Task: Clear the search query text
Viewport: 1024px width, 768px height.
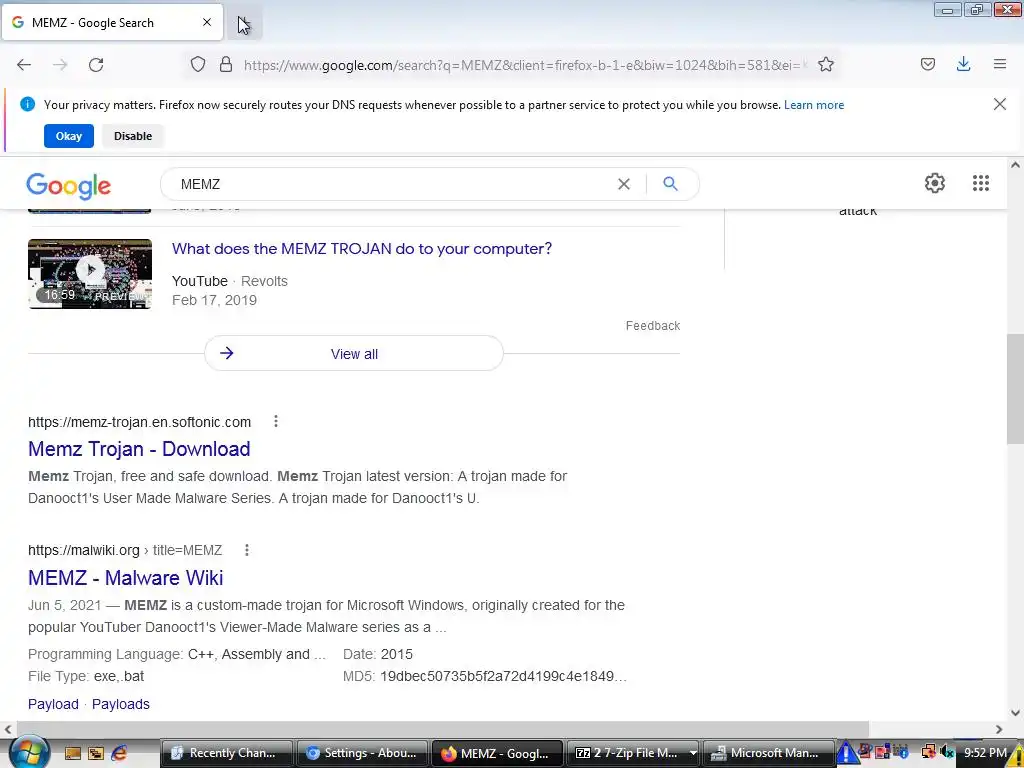Action: (624, 184)
